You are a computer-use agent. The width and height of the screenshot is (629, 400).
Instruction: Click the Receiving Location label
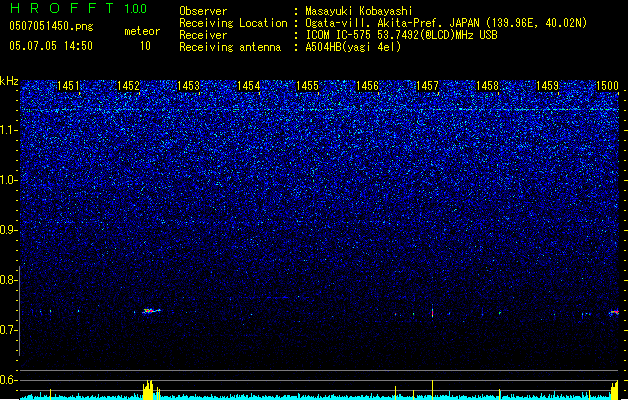tap(233, 23)
